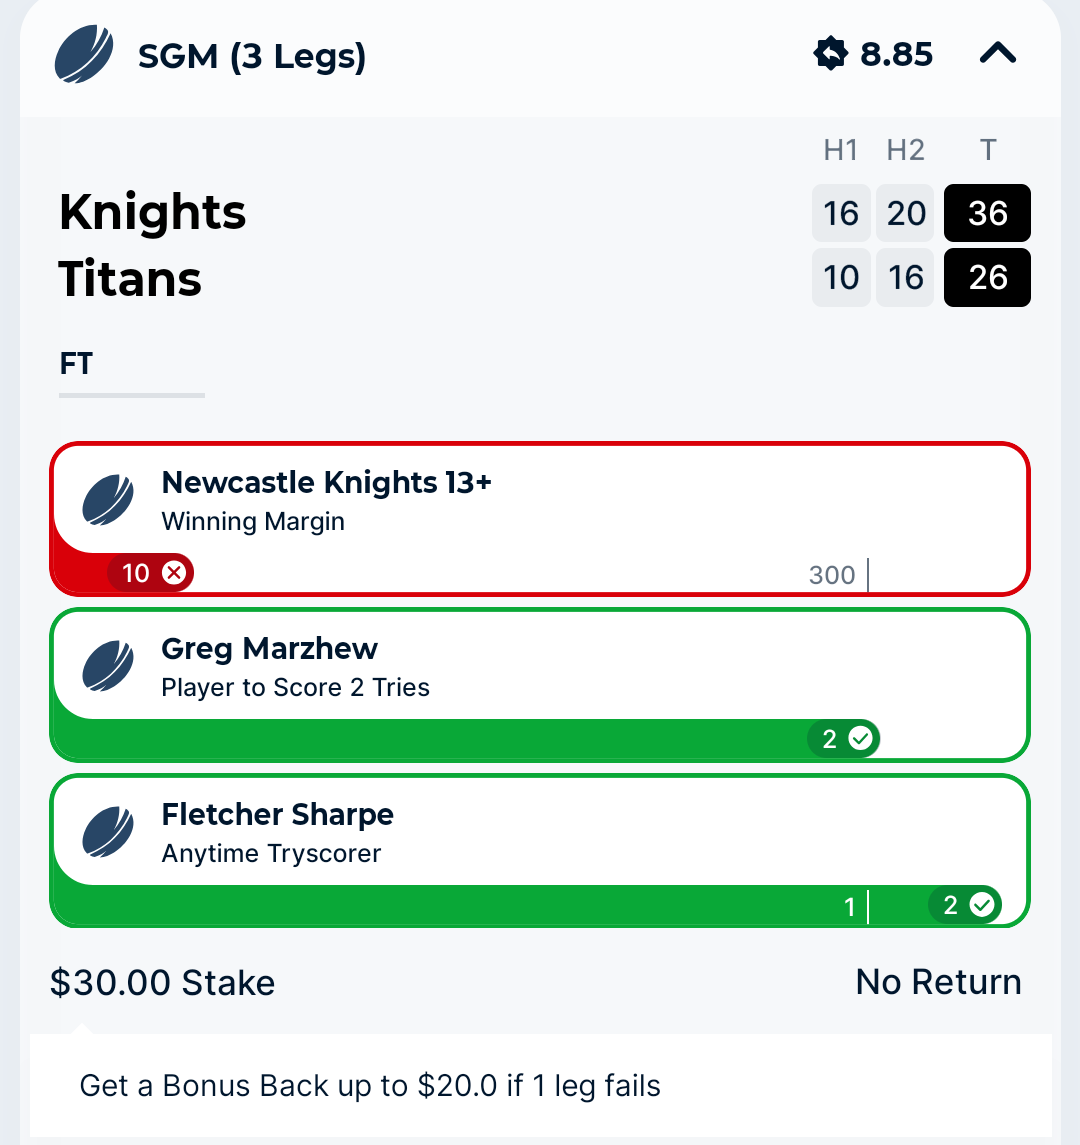Click rugby ball icon in Greg Marzhew leg

(108, 667)
